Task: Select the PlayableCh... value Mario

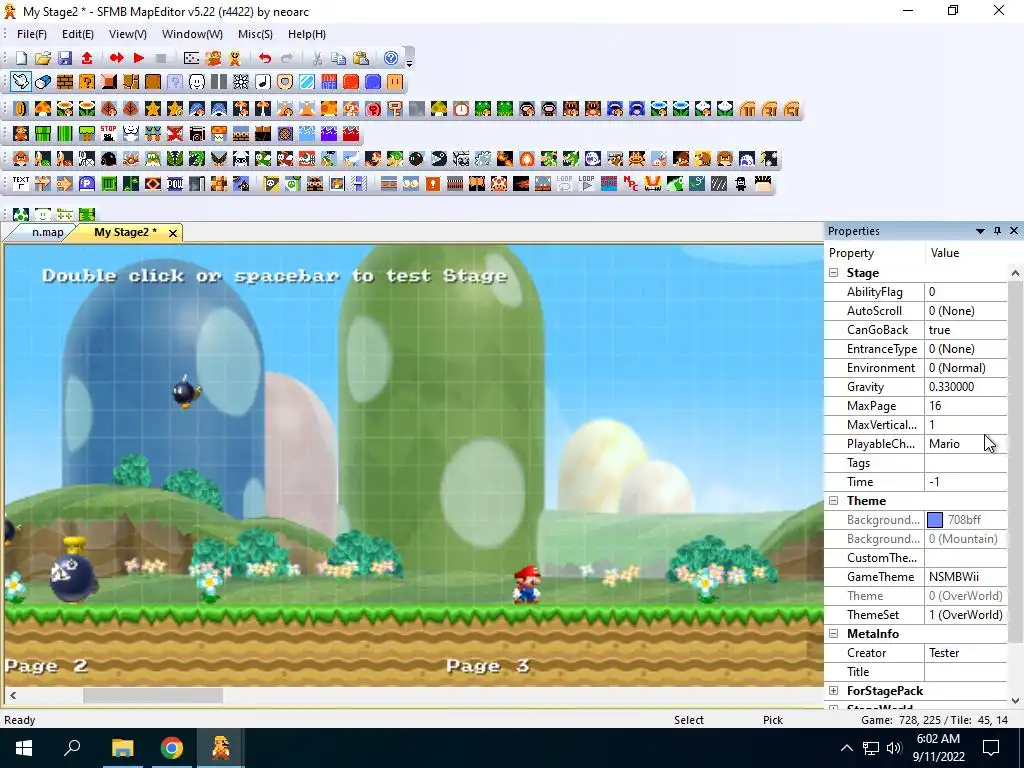Action: pos(965,443)
